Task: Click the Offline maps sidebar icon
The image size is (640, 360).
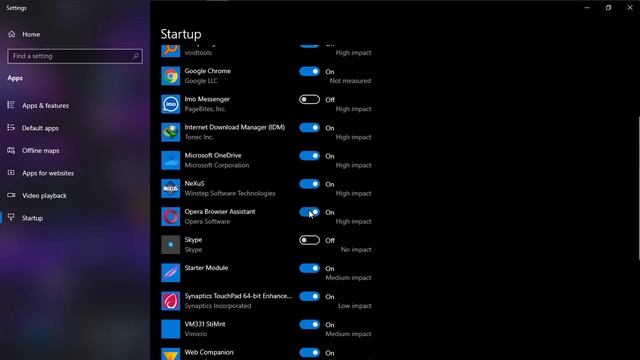Action: click(x=11, y=150)
